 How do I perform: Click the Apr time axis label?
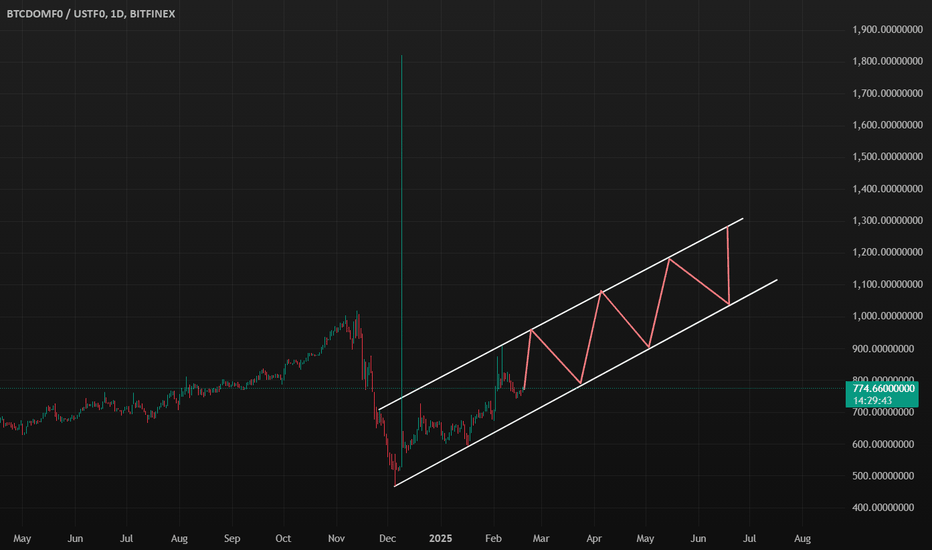click(594, 539)
